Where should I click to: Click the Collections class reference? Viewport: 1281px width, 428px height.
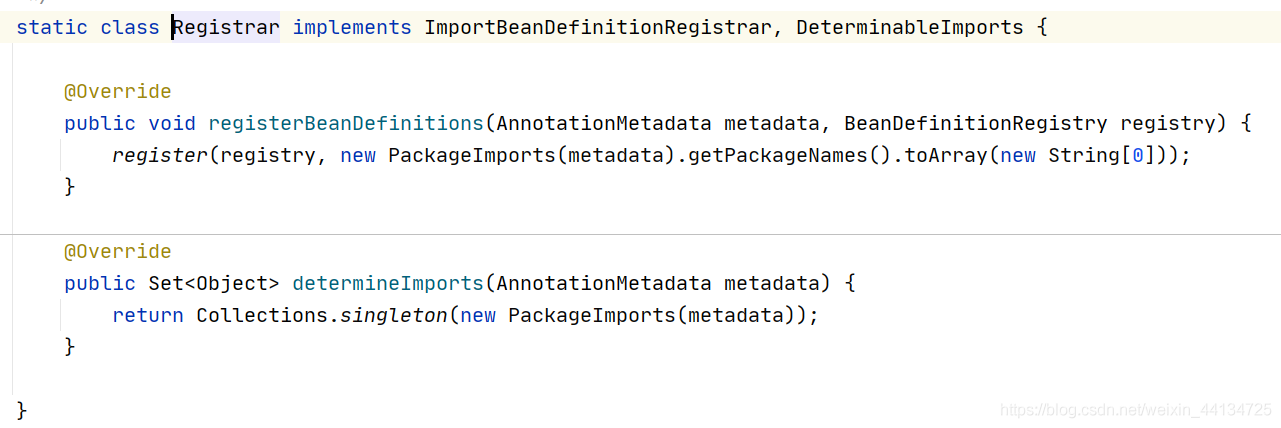tap(262, 315)
